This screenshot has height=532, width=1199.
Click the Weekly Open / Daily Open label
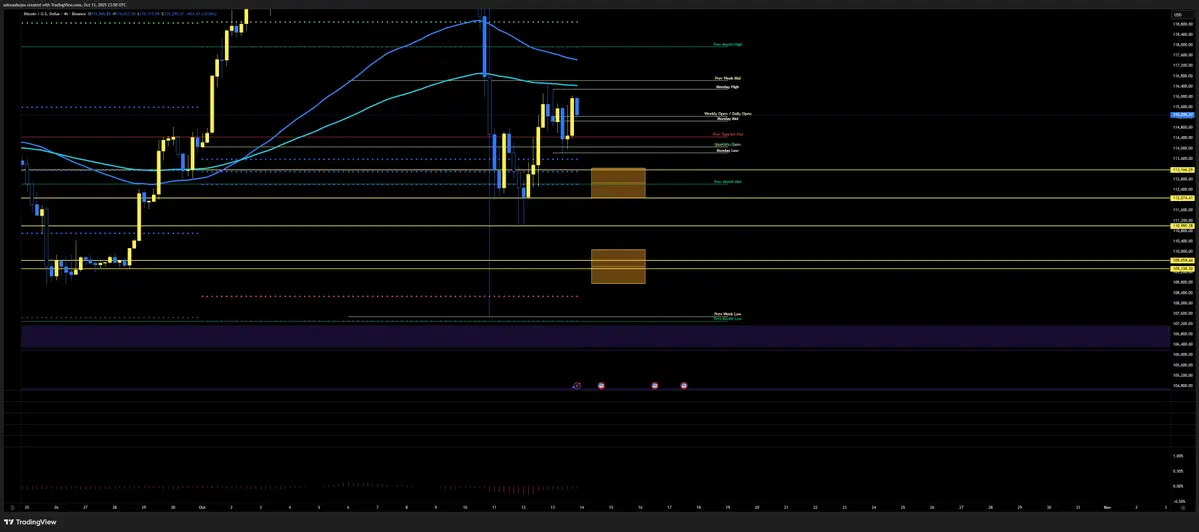tap(728, 114)
